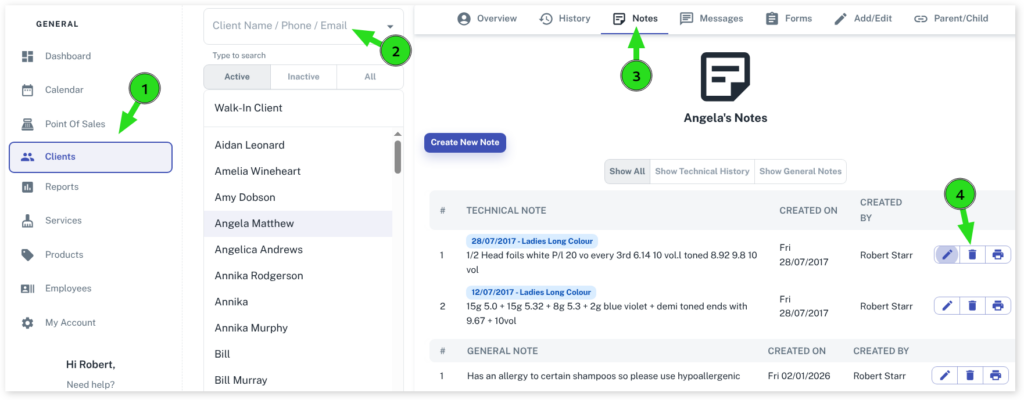
Task: Filter notes by Show Technical History
Action: point(701,171)
